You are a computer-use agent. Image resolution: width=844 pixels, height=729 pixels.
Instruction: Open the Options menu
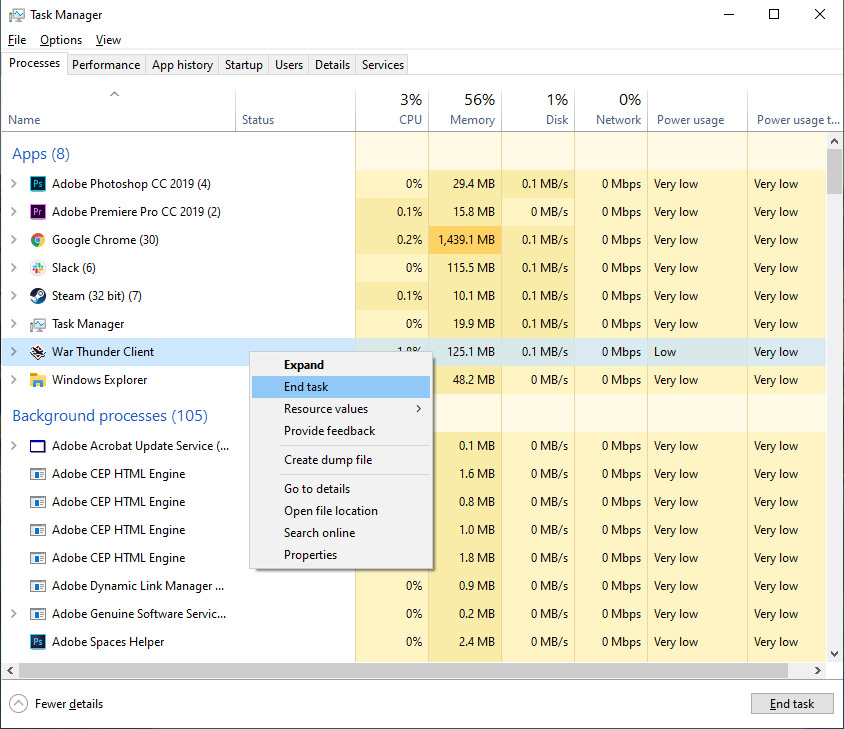pyautogui.click(x=61, y=40)
